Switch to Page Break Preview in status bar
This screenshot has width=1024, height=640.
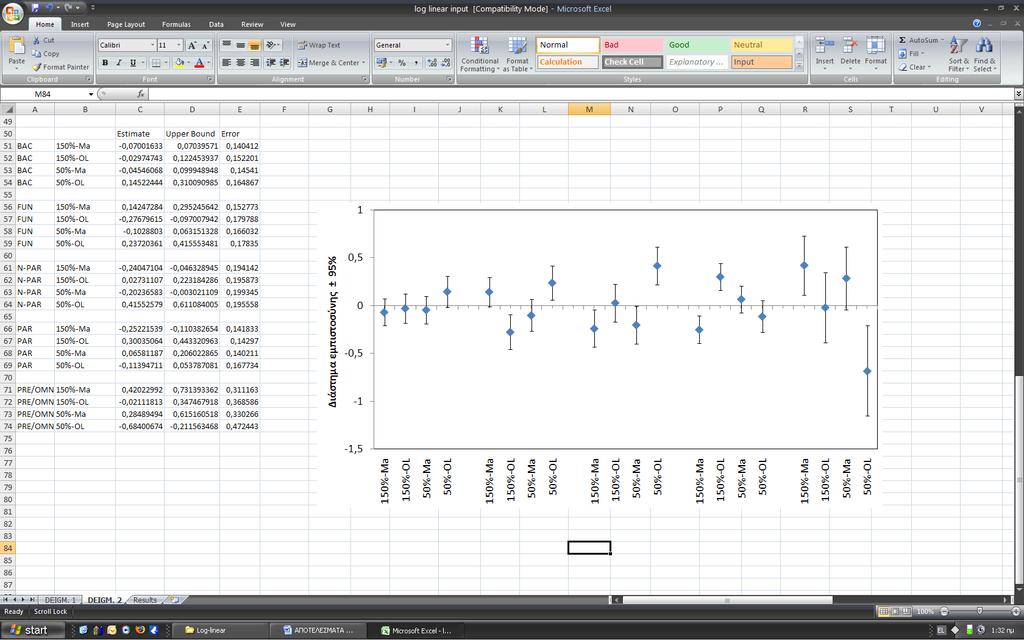coord(907,611)
